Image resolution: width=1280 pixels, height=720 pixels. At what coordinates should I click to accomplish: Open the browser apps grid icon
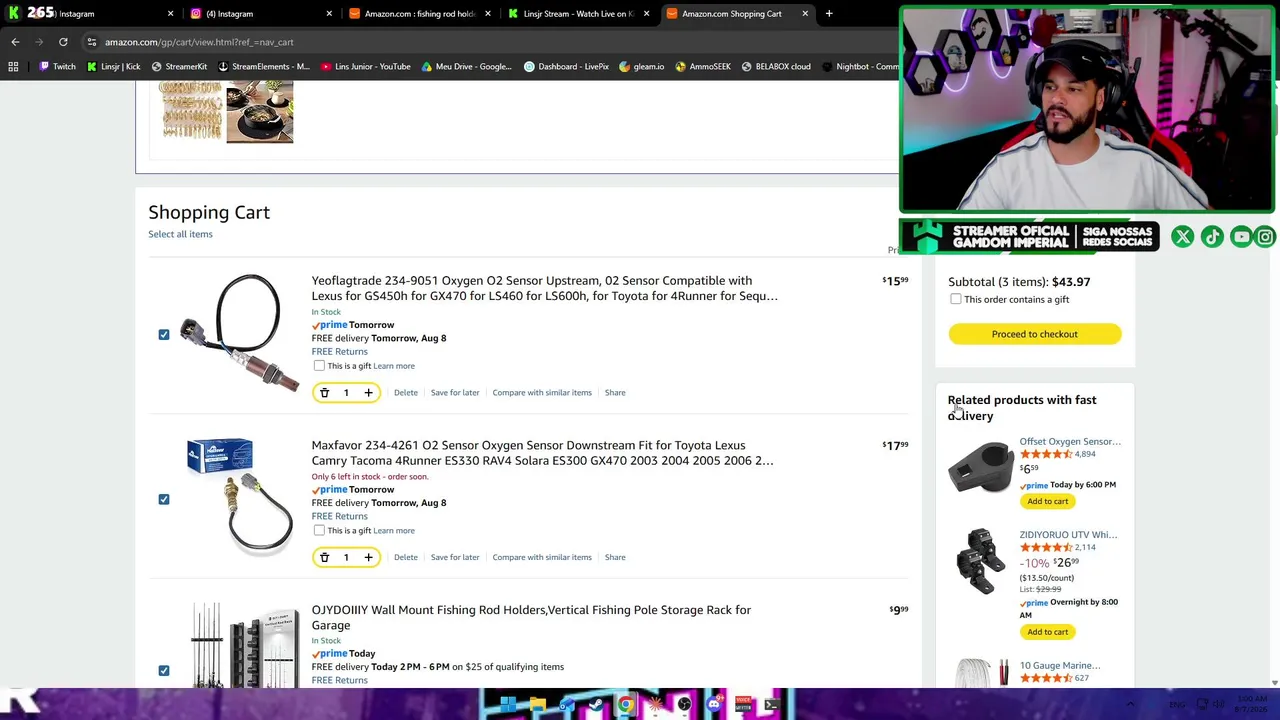[13, 67]
